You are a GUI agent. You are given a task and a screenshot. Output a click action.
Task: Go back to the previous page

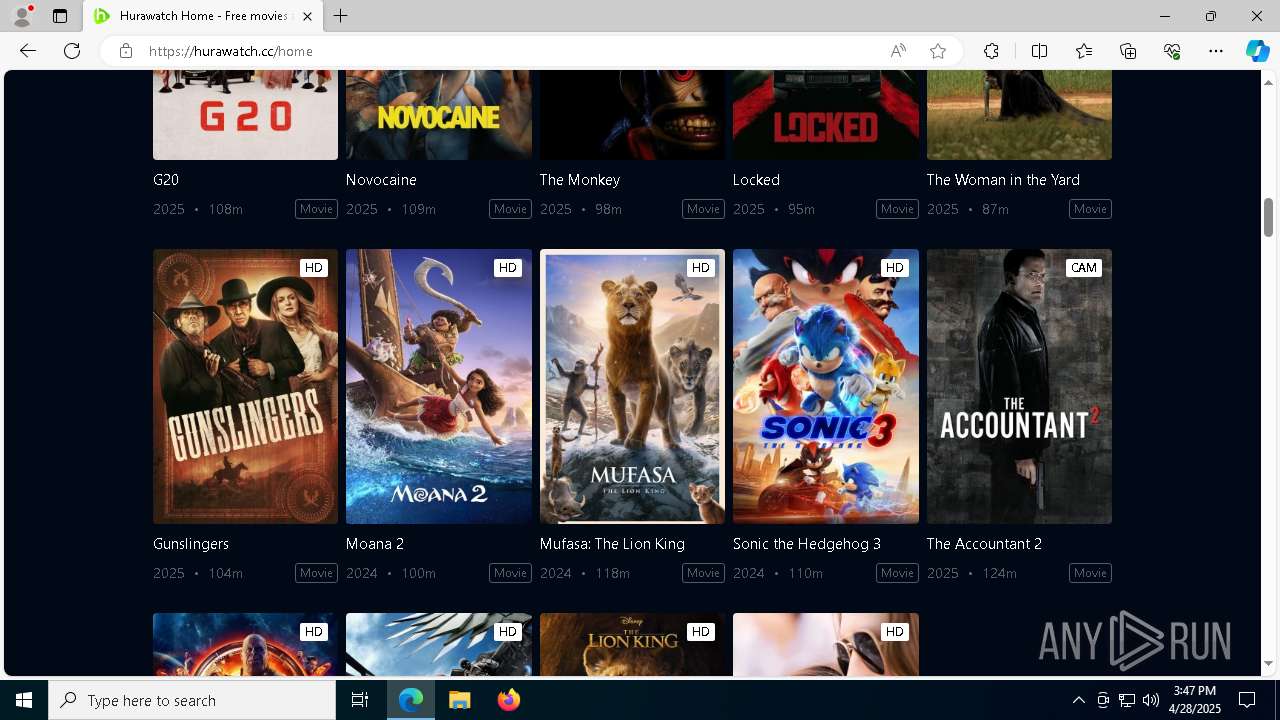click(28, 51)
